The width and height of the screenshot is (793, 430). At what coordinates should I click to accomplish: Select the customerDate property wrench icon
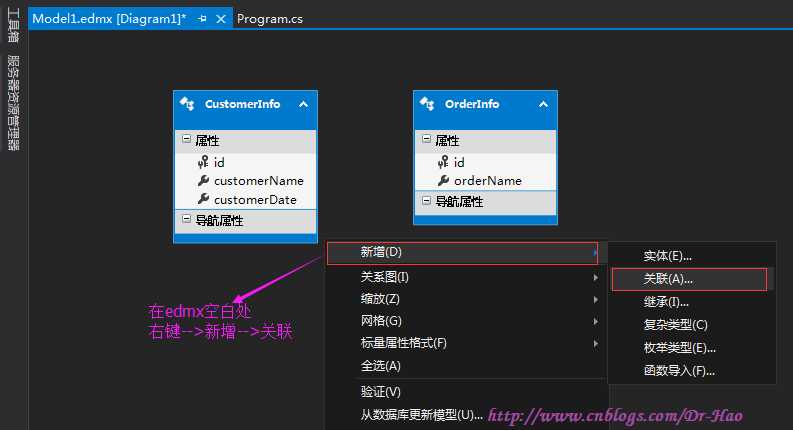pos(203,199)
